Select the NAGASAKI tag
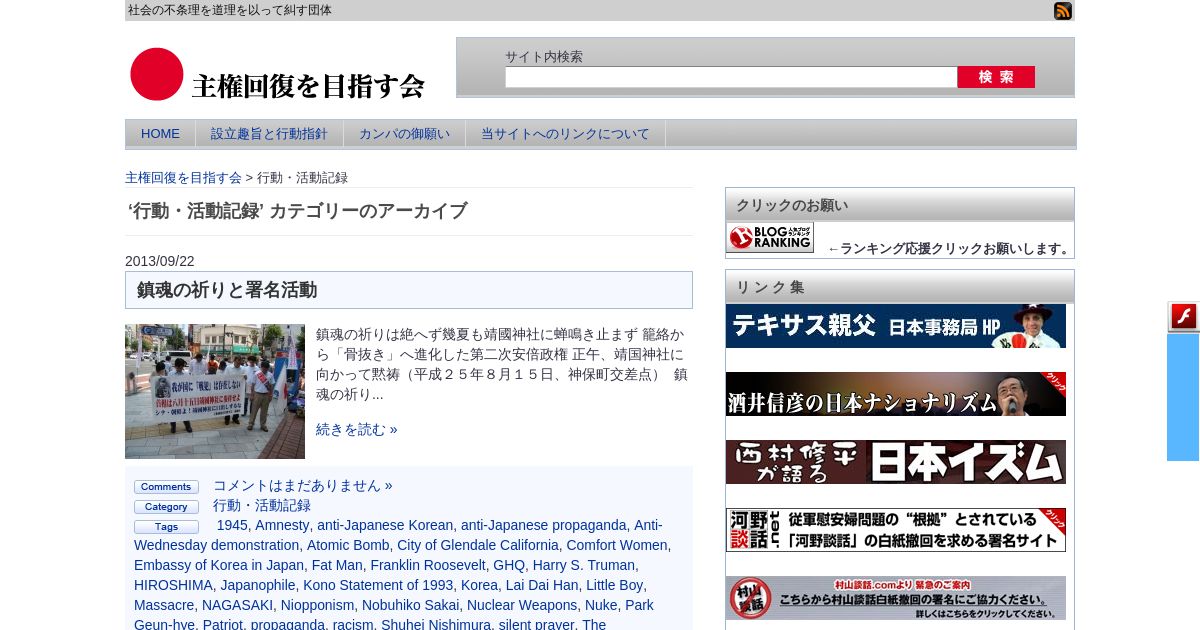The height and width of the screenshot is (630, 1200). 237,605
